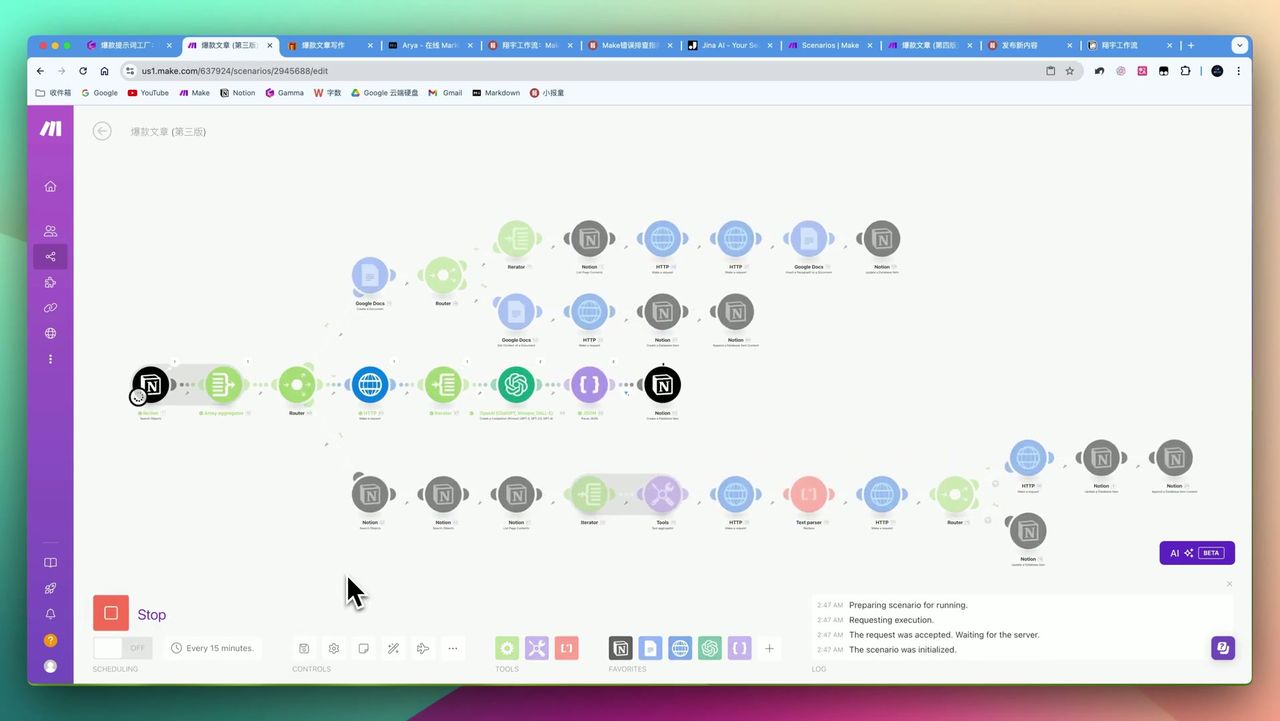The width and height of the screenshot is (1280, 721).
Task: Click the Connections link icon in the sidebar
Action: click(x=50, y=308)
